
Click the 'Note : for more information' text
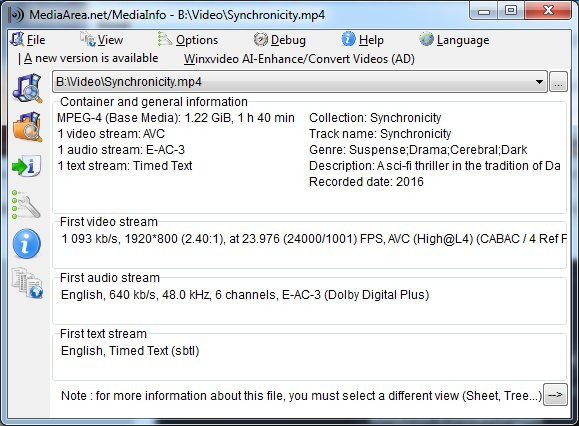[301, 396]
